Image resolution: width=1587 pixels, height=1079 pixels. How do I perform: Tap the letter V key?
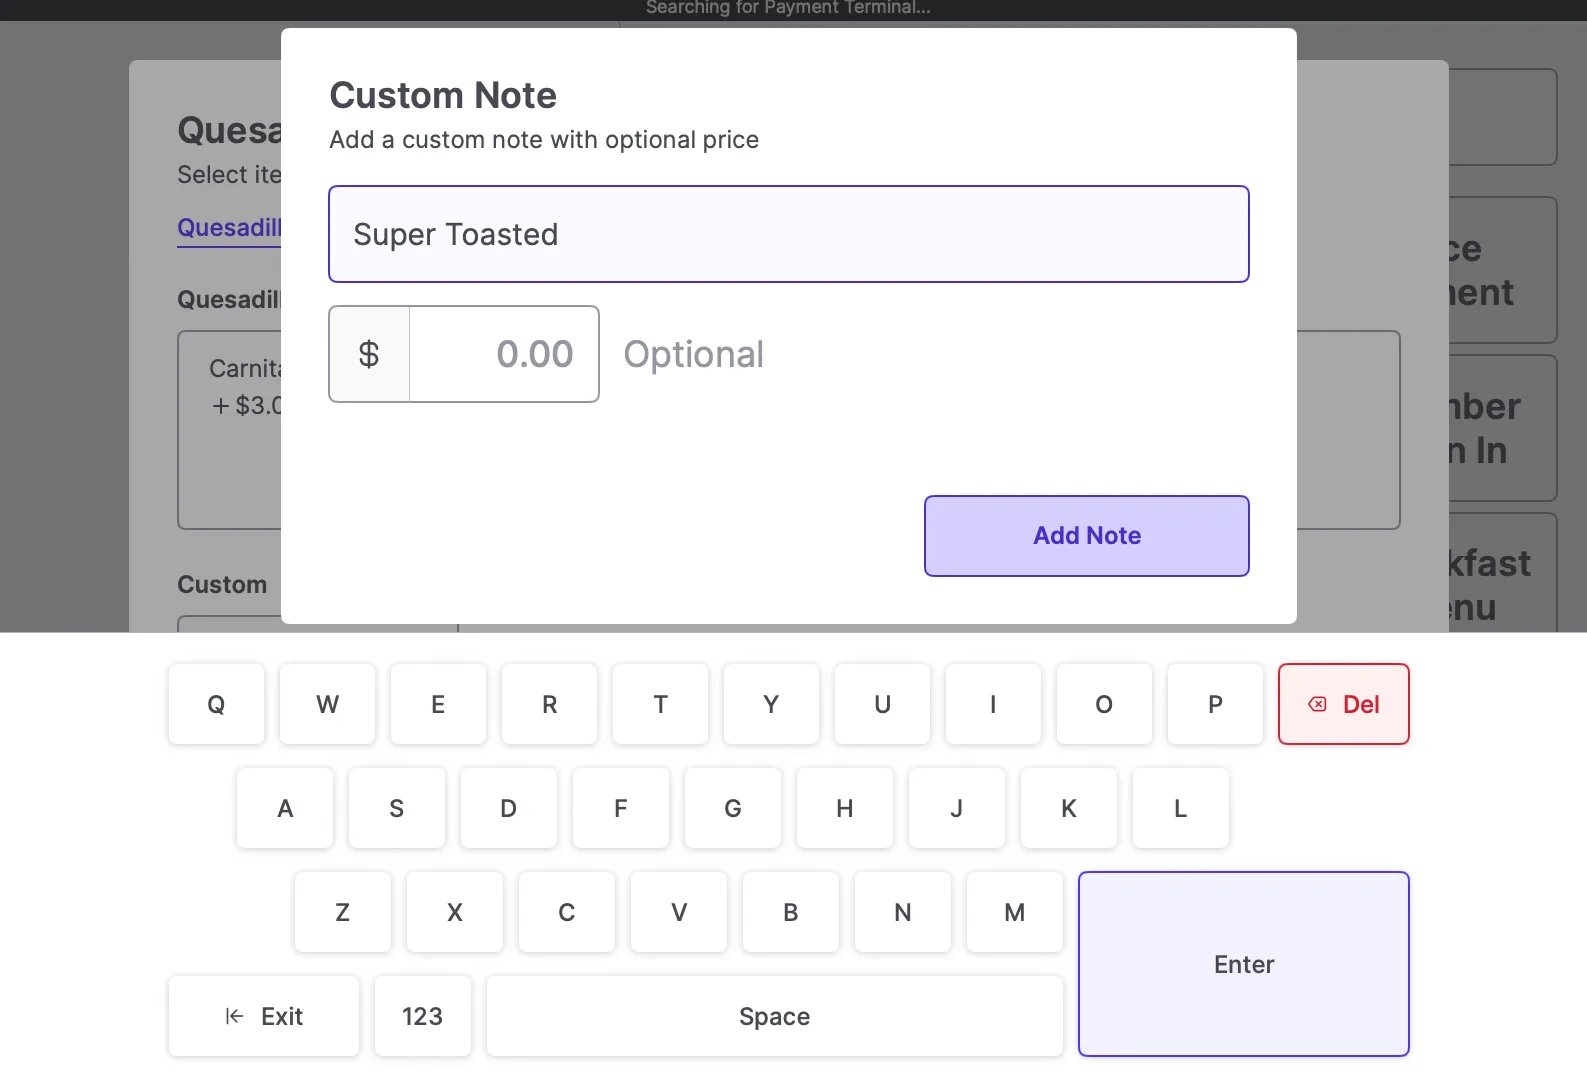[x=679, y=912]
